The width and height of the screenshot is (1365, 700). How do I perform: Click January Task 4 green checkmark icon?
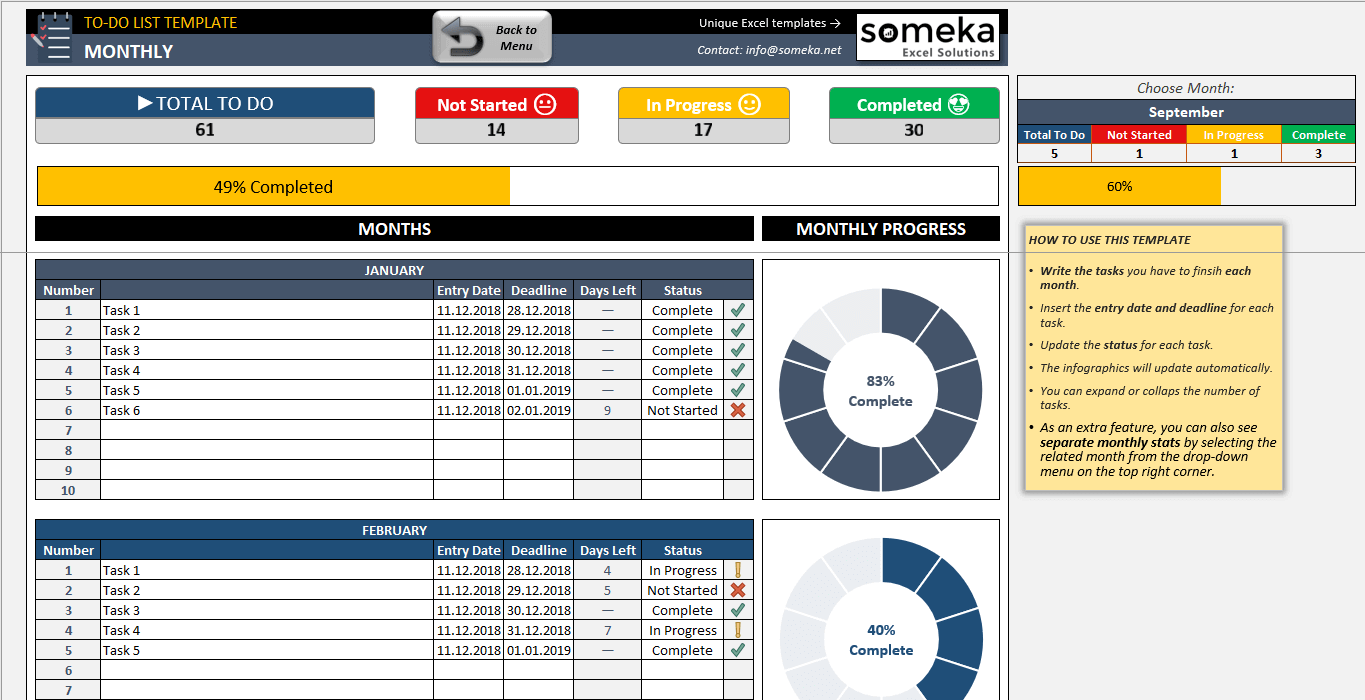738,370
